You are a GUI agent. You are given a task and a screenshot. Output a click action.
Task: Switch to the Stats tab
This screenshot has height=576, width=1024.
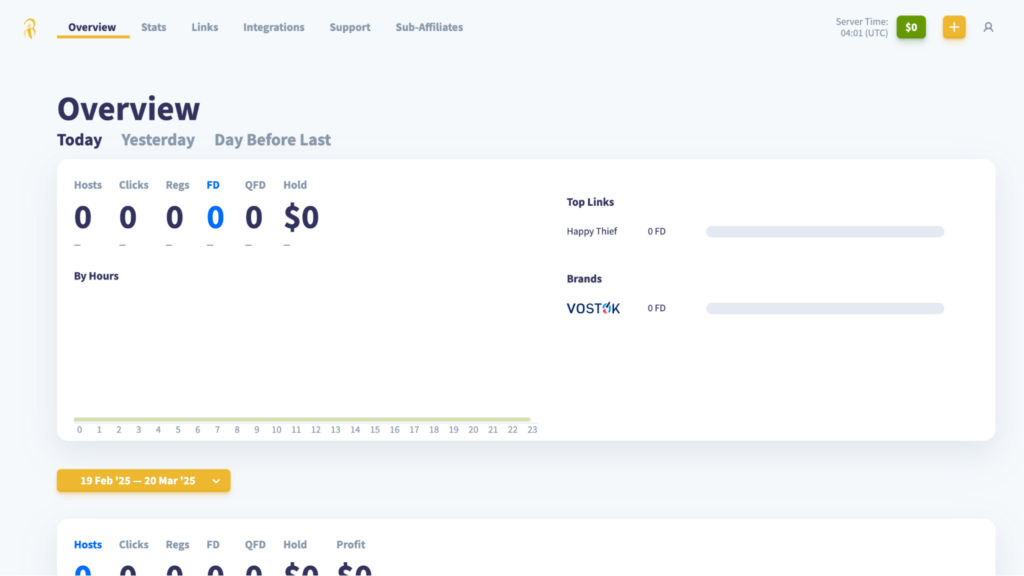tap(153, 27)
